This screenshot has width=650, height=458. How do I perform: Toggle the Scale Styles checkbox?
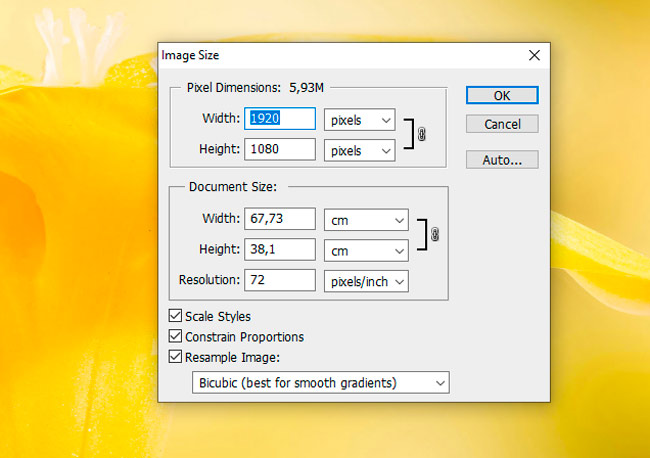[x=176, y=317]
